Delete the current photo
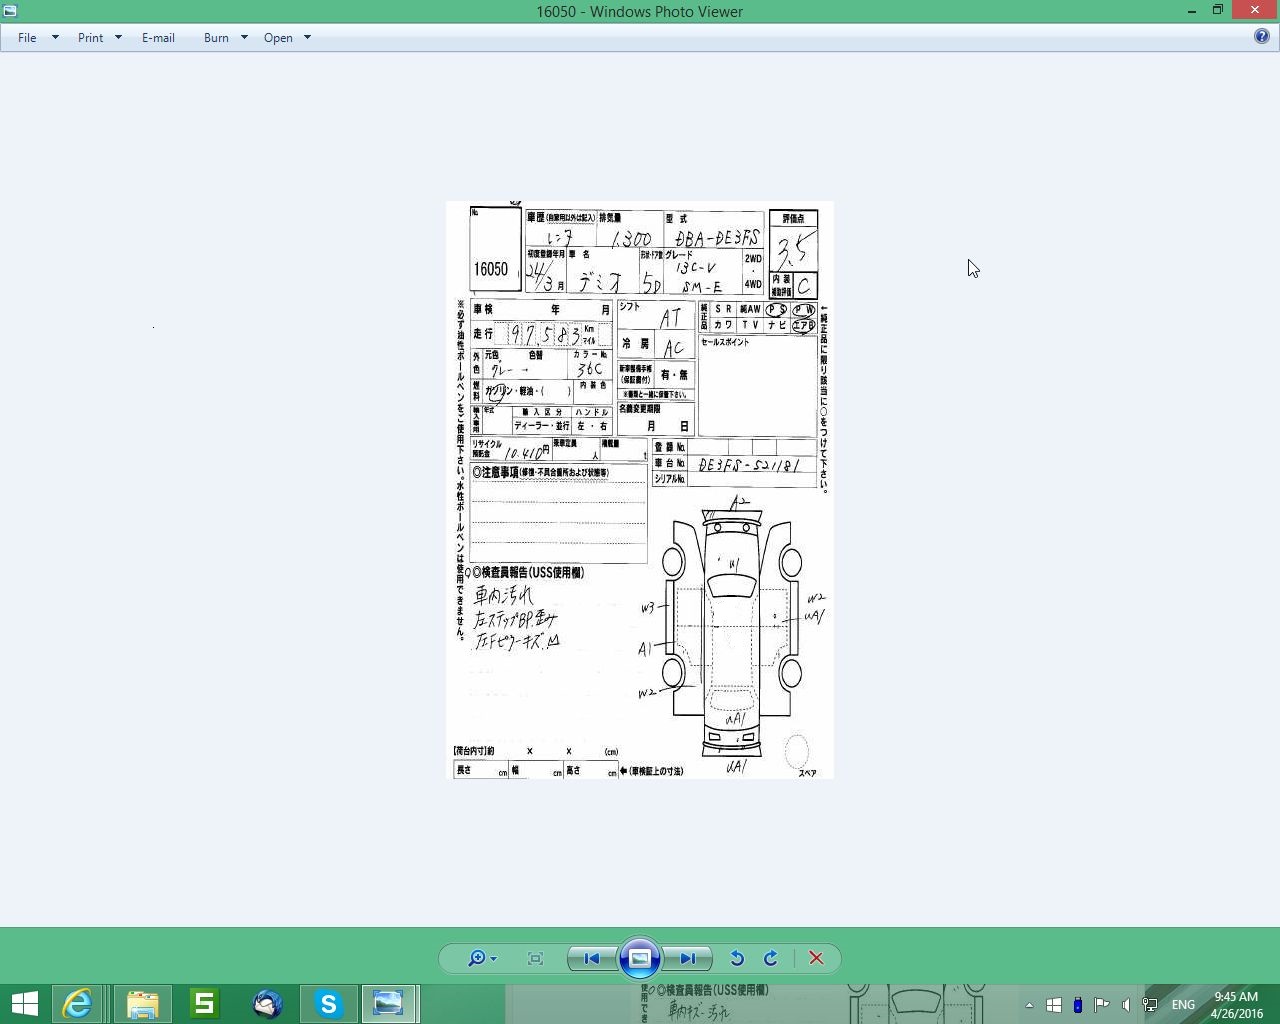 pyautogui.click(x=816, y=958)
